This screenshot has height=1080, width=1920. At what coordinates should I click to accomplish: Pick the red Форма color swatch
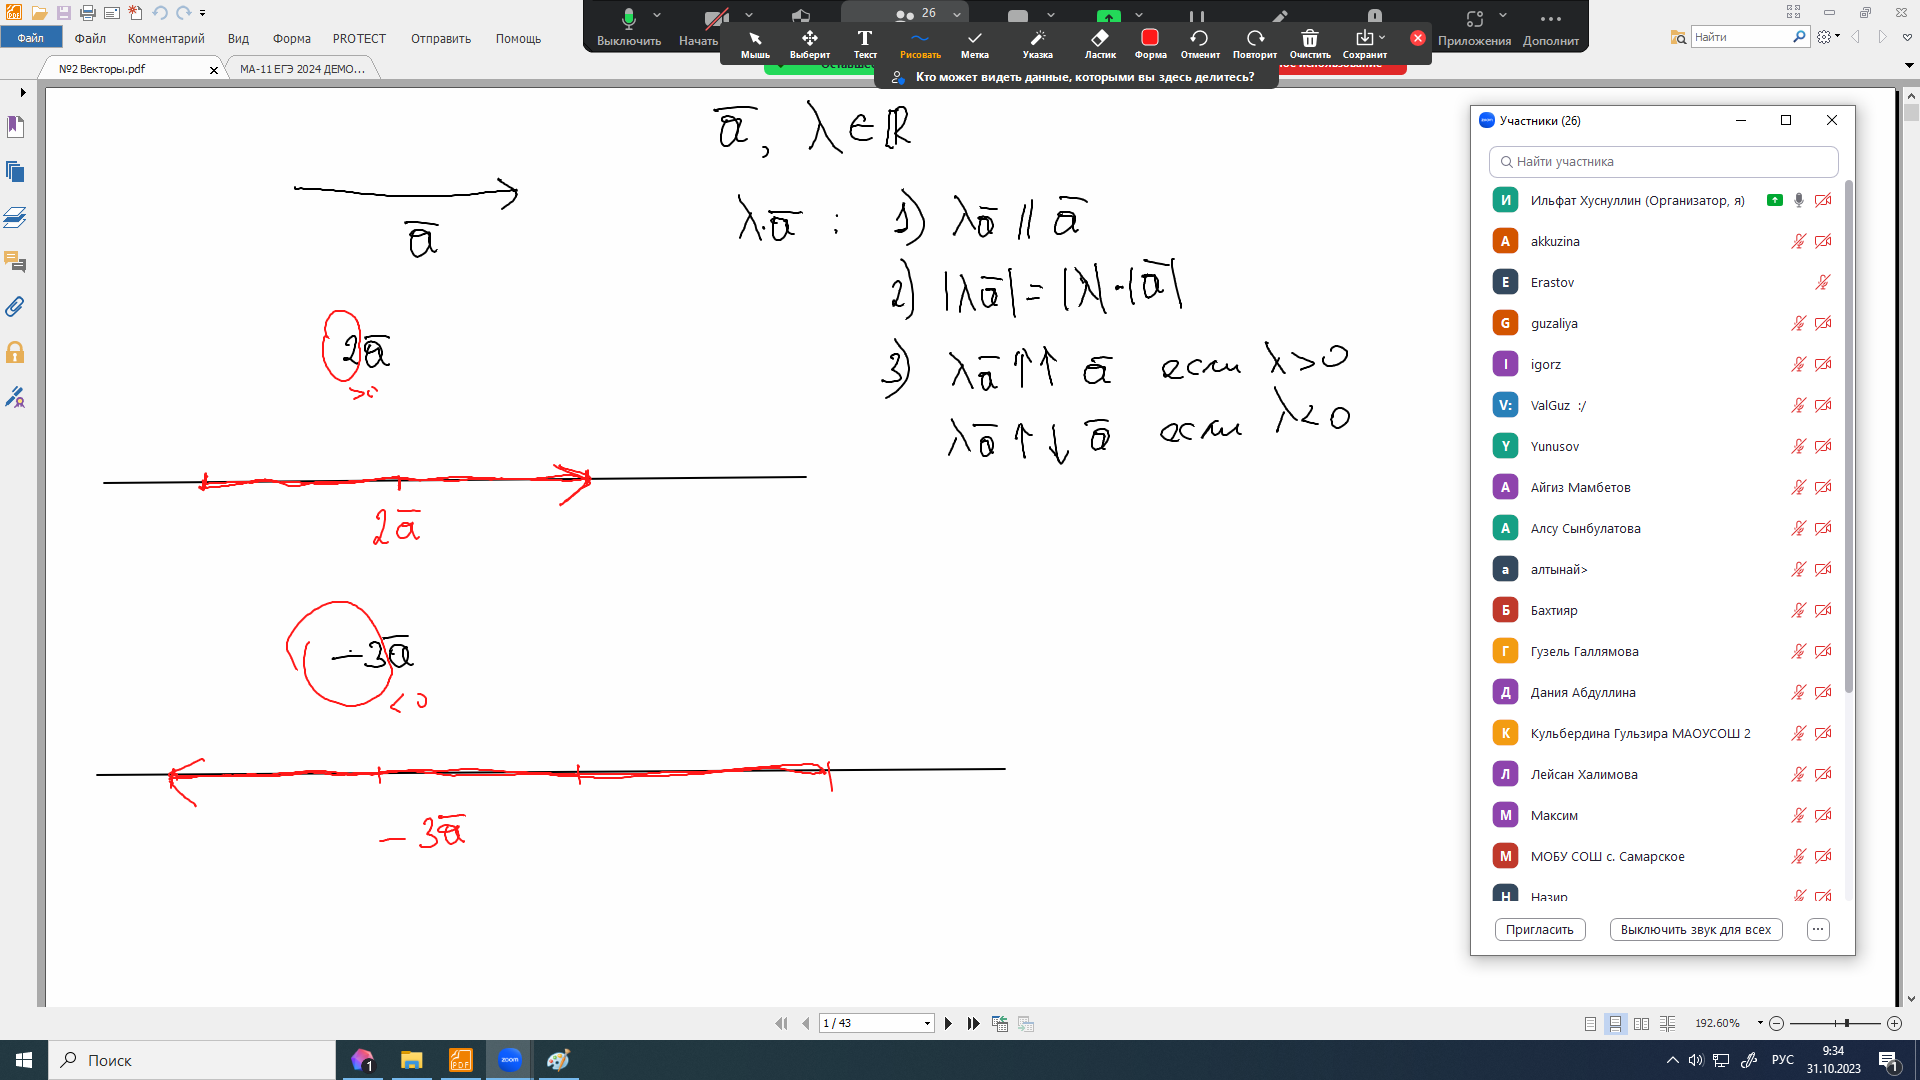point(1150,38)
